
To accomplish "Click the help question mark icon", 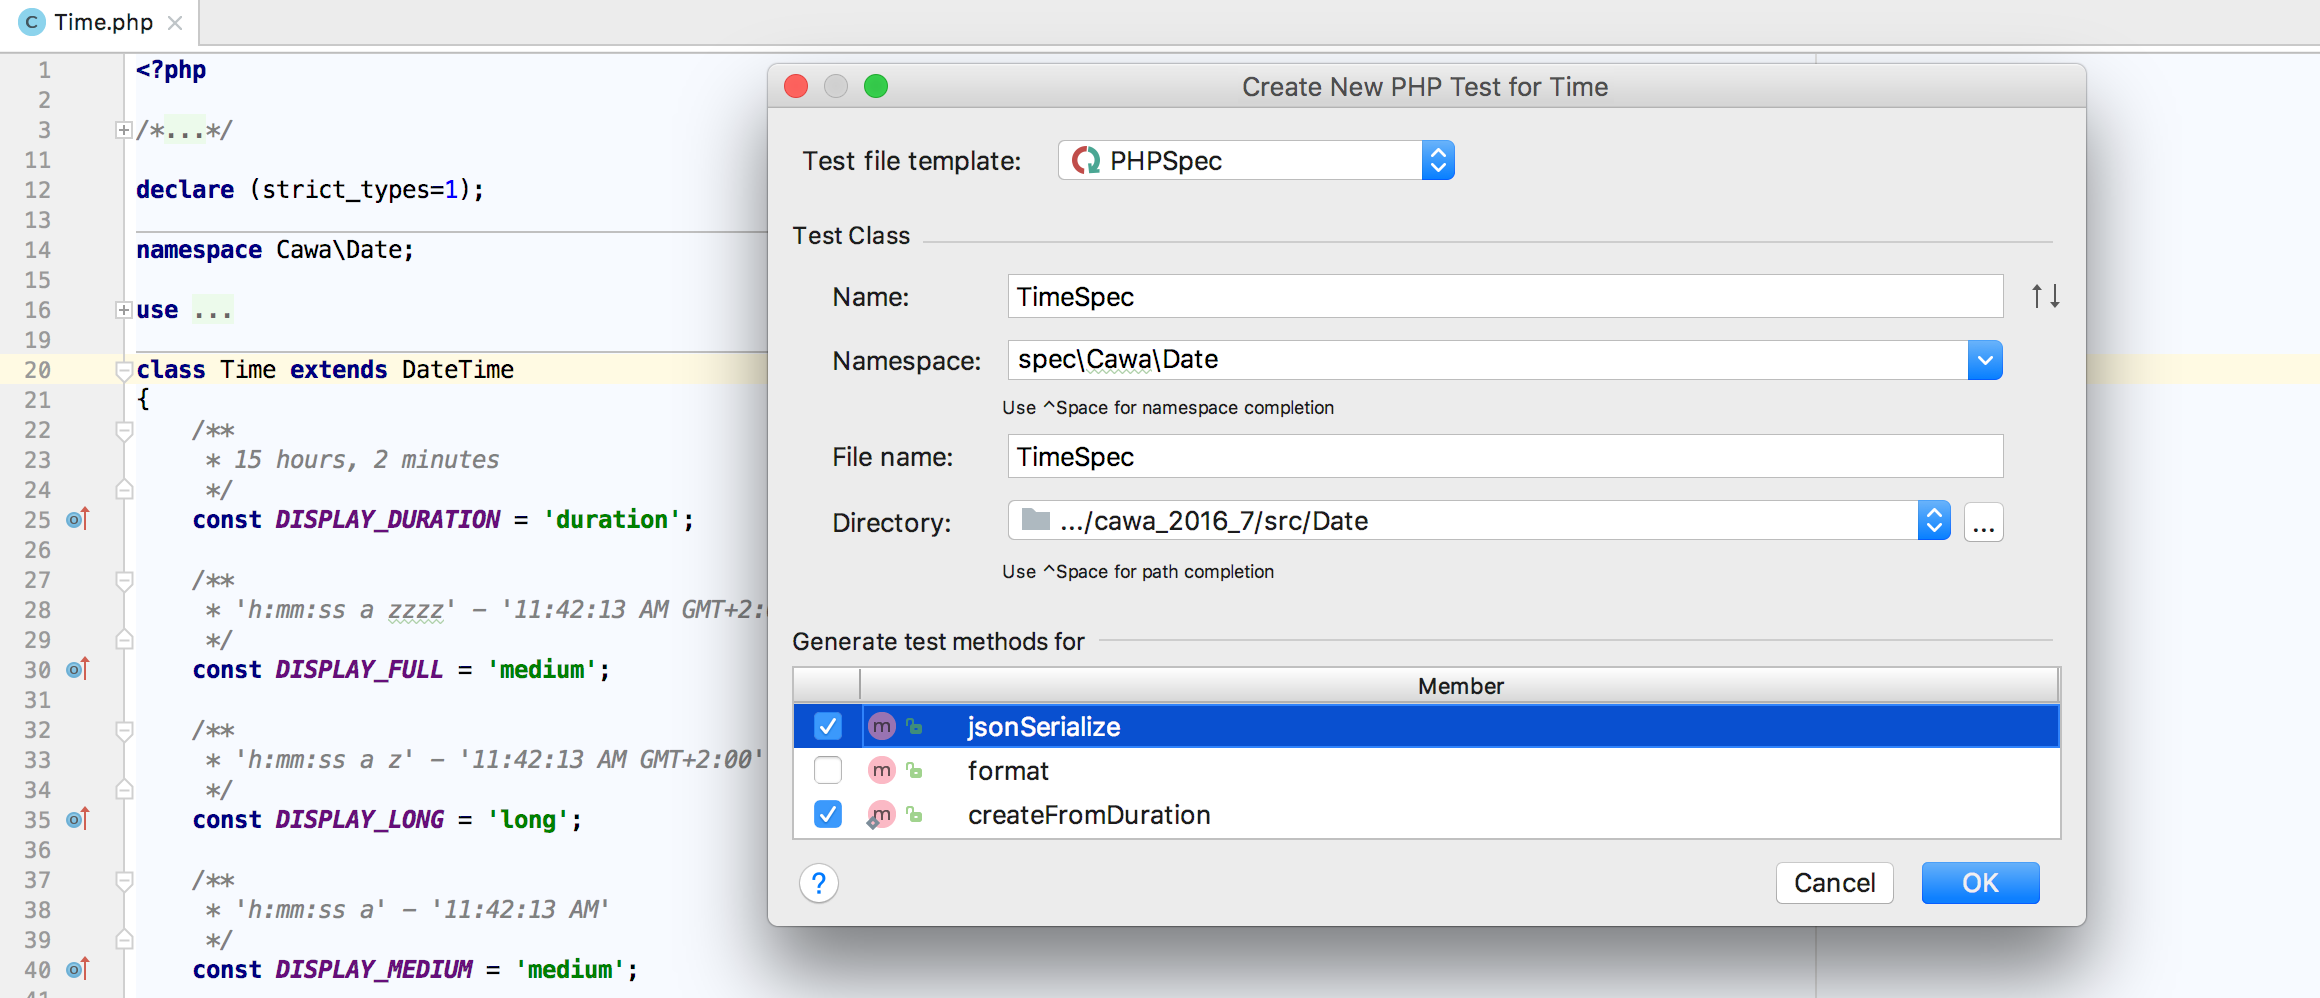I will pos(818,883).
